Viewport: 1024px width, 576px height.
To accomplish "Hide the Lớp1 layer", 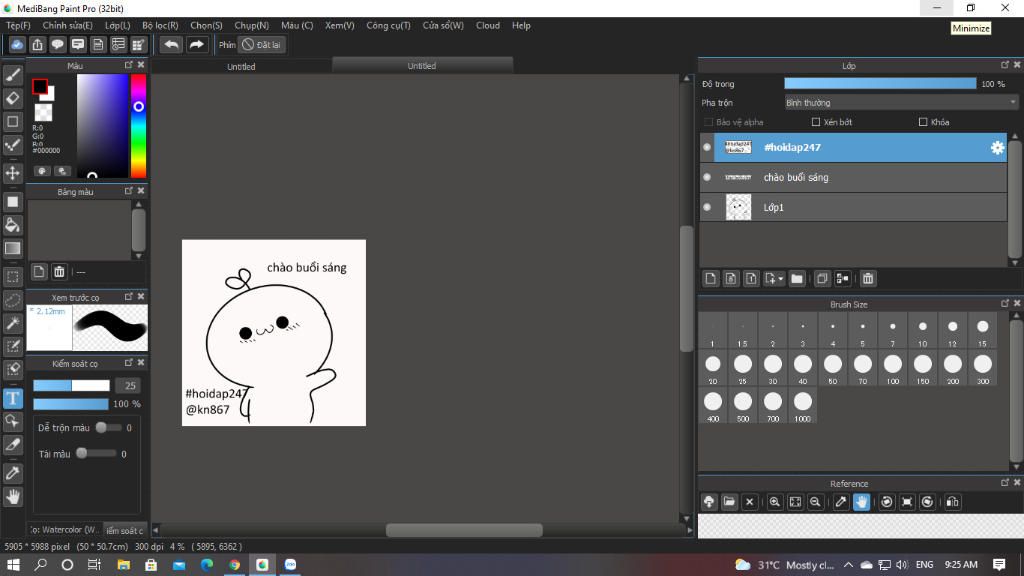I will pyautogui.click(x=707, y=207).
